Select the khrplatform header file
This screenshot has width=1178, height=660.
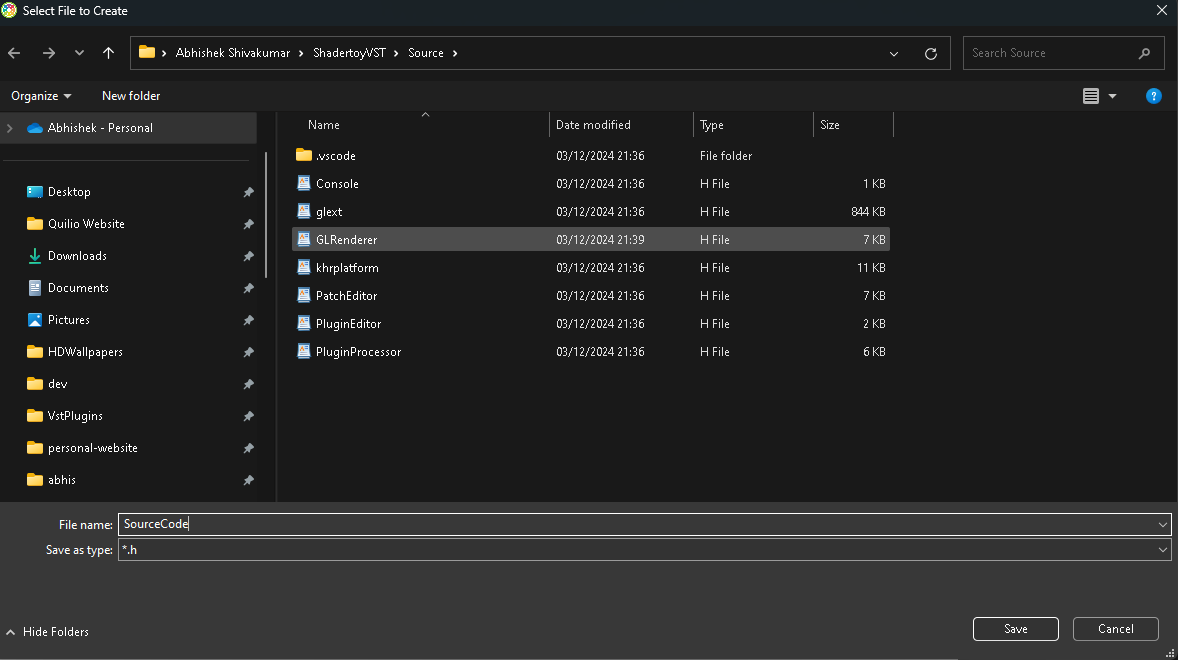tap(591, 267)
